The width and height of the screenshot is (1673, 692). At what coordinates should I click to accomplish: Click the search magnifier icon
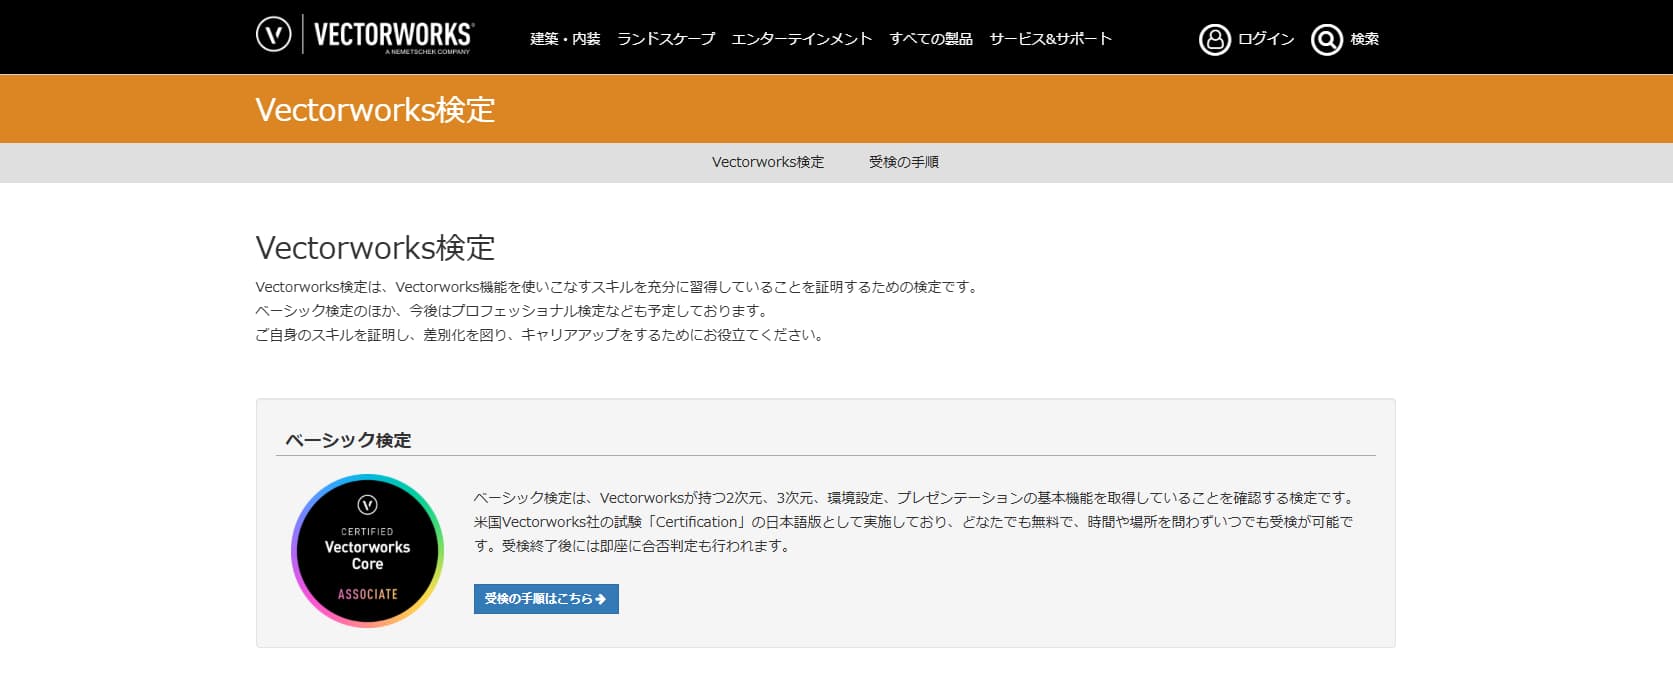(1326, 39)
